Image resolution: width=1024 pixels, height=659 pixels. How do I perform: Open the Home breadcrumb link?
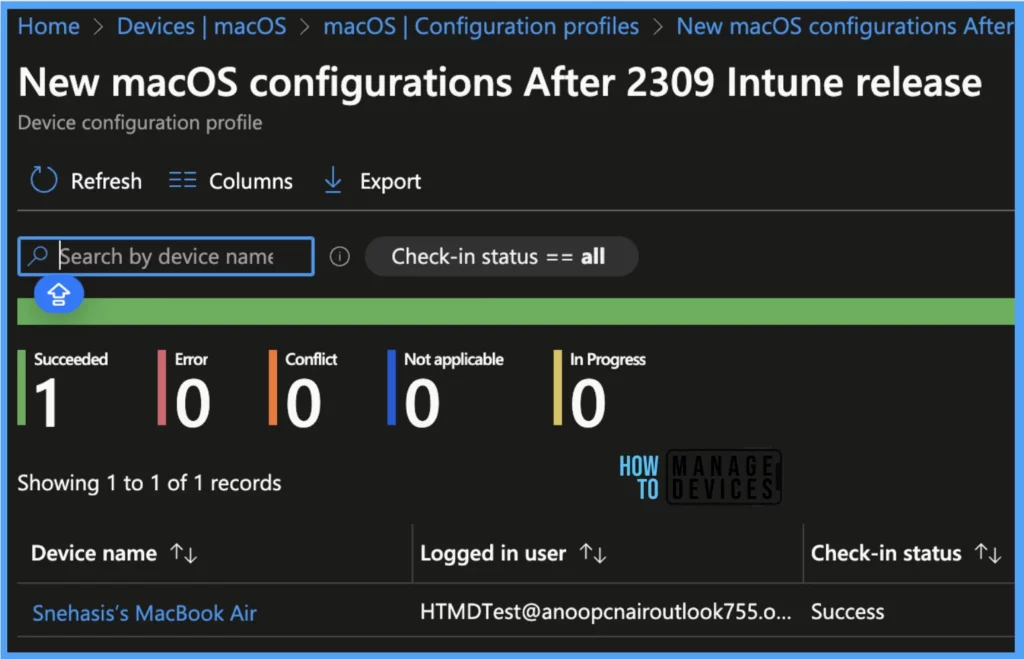[x=49, y=26]
